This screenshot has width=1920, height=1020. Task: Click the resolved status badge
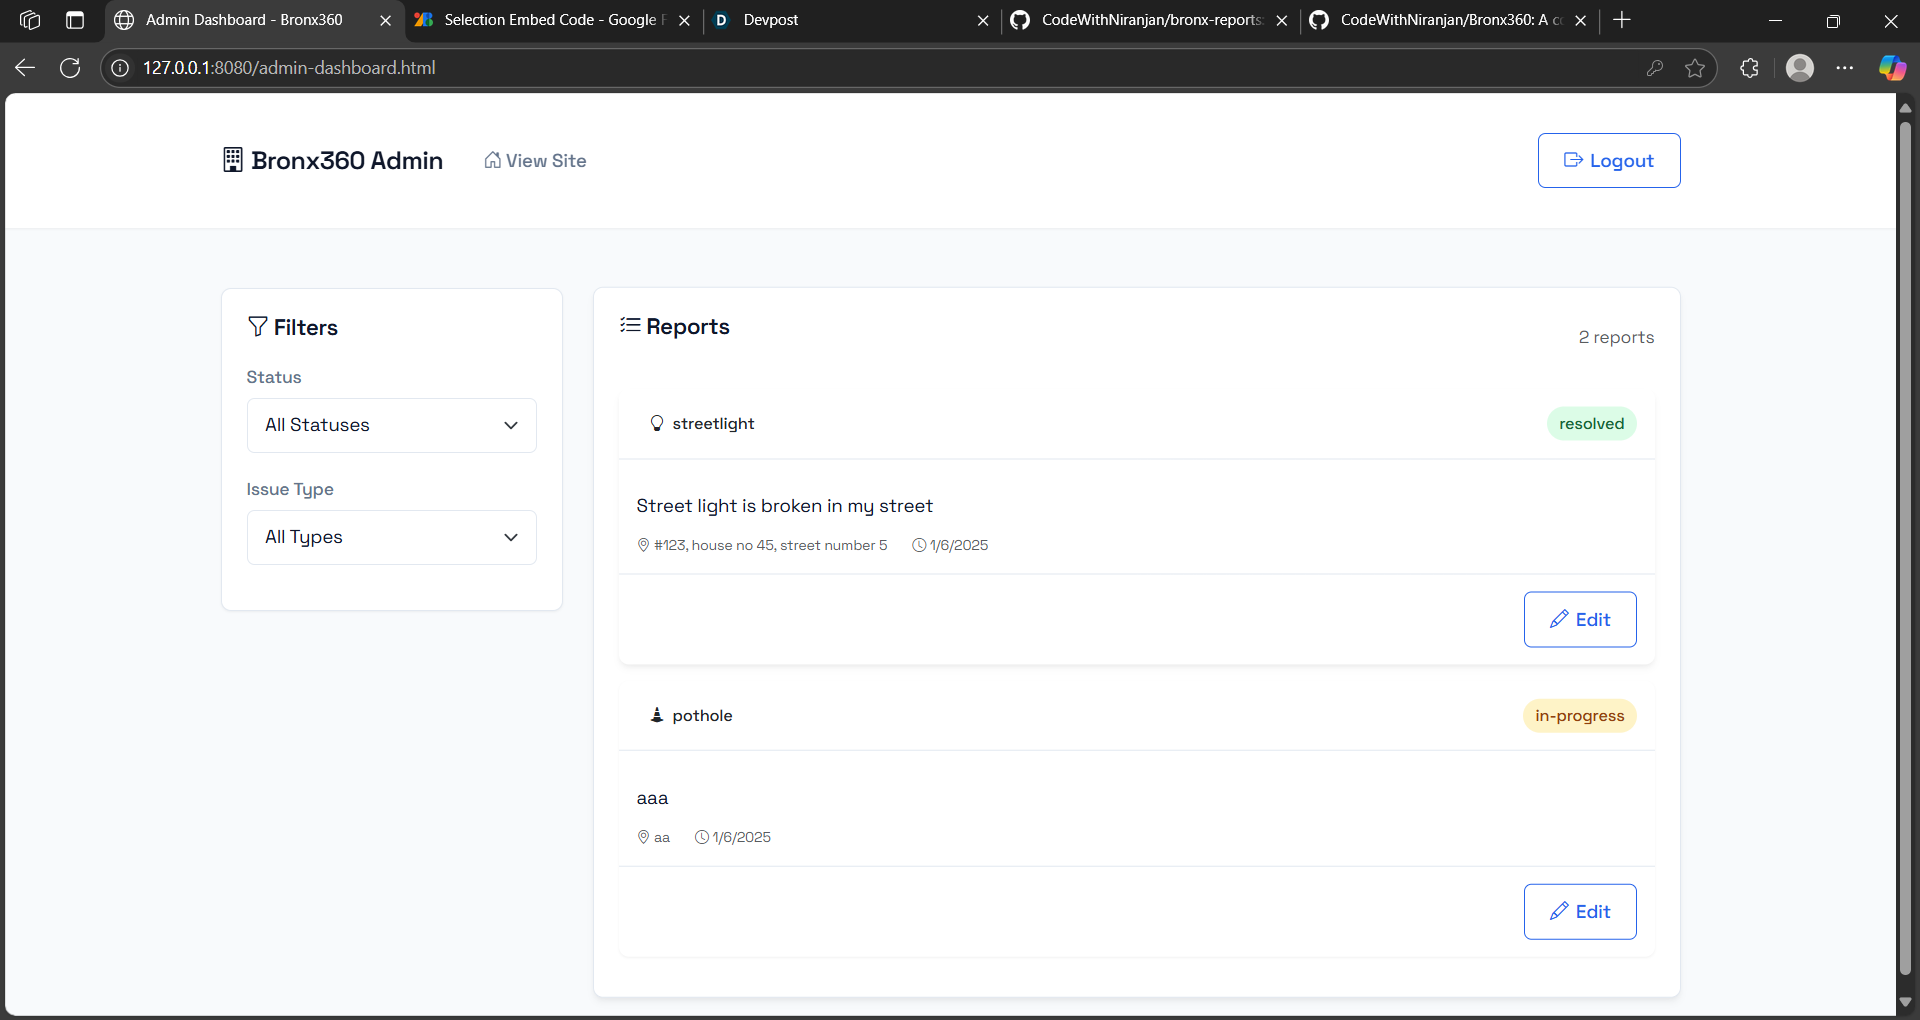click(x=1591, y=424)
